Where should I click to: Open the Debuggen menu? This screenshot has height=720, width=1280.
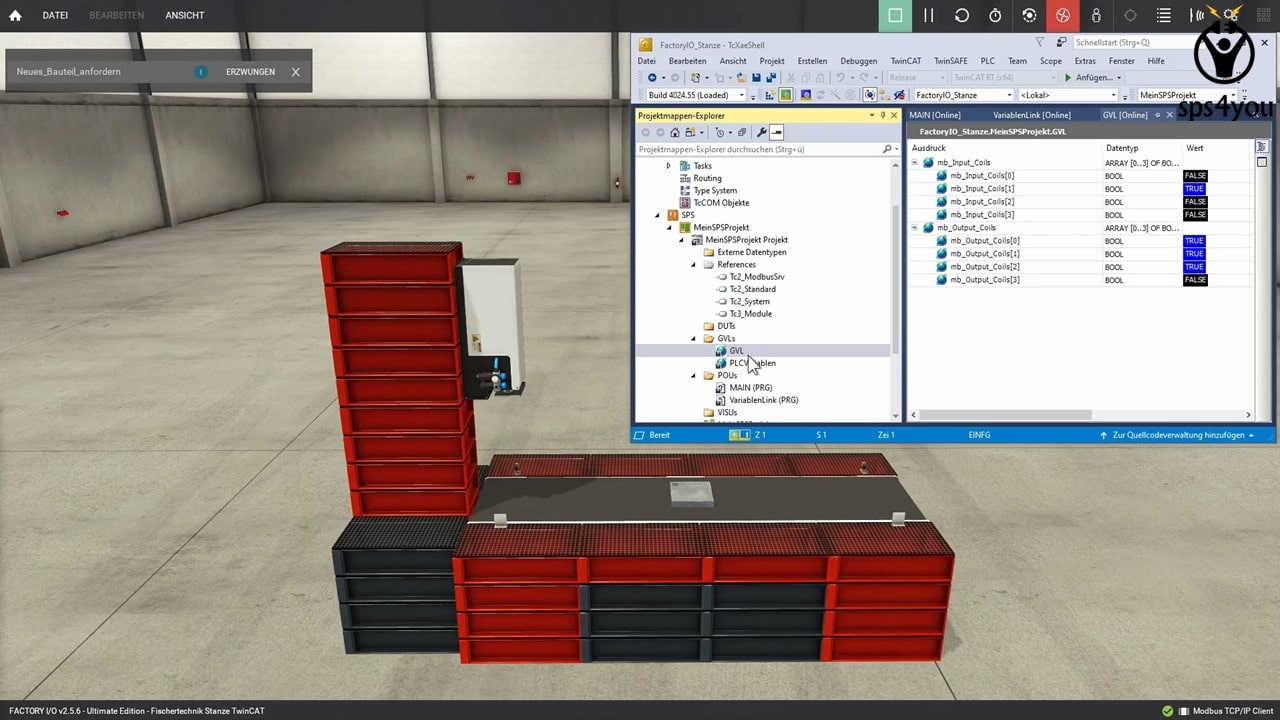pos(859,61)
